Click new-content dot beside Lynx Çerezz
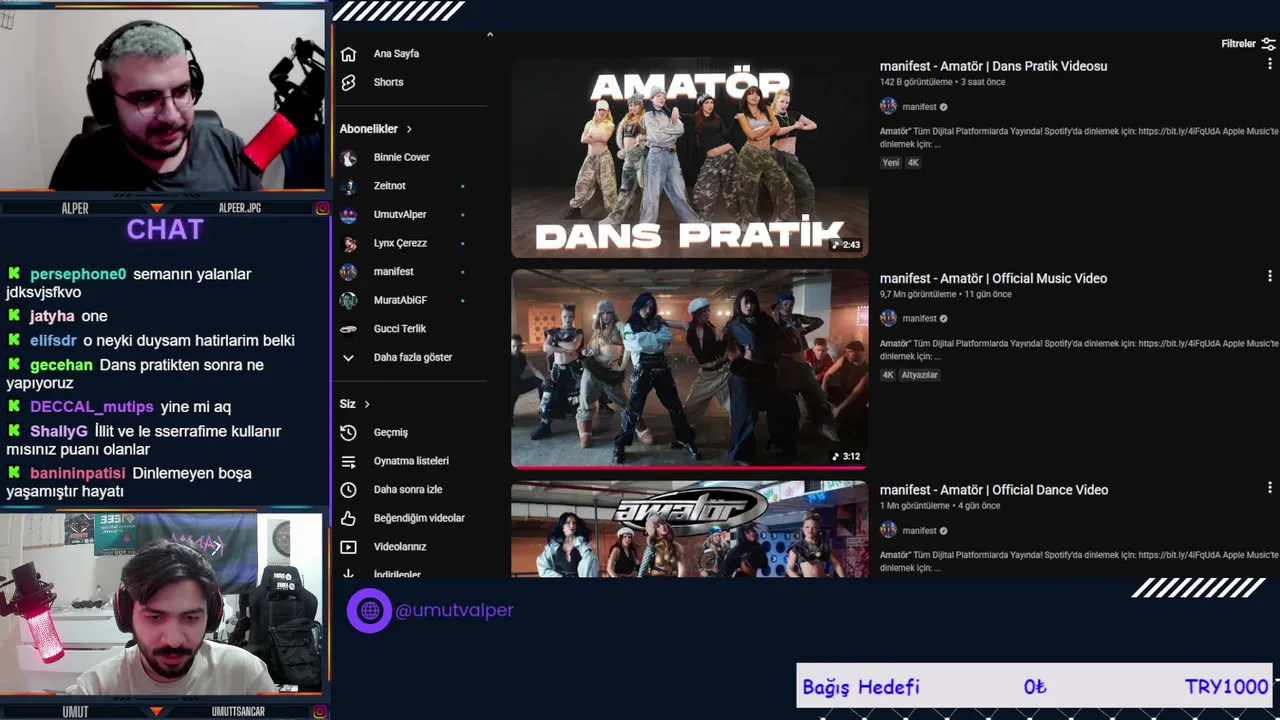The height and width of the screenshot is (720, 1280). coord(462,243)
